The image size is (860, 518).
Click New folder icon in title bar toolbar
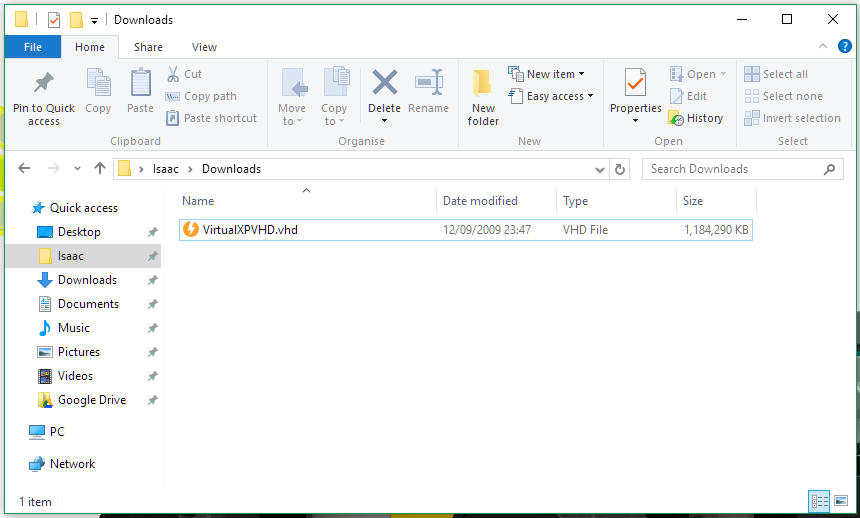tap(76, 20)
